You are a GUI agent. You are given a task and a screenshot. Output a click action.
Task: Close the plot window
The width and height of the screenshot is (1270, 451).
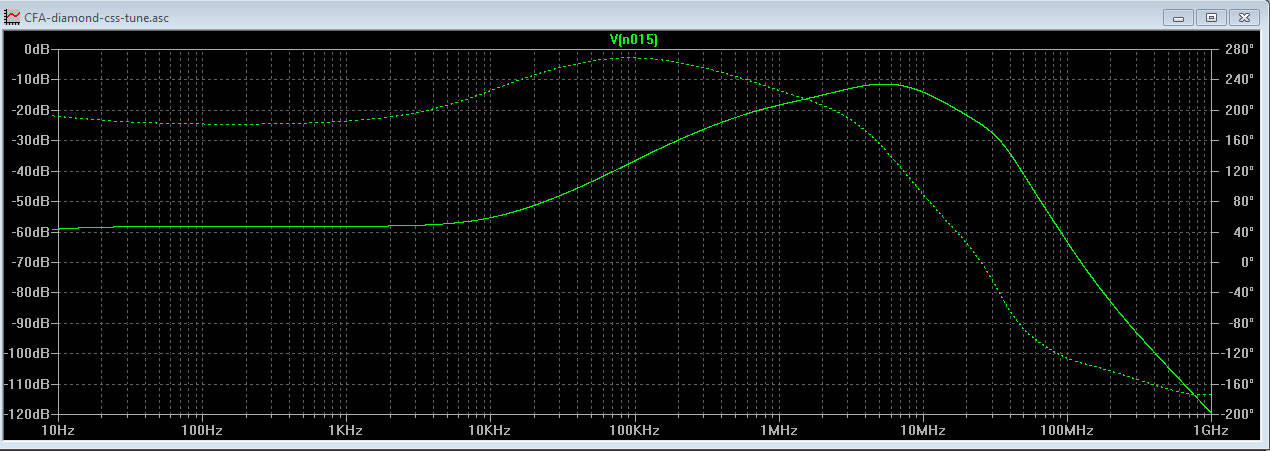coord(1243,17)
